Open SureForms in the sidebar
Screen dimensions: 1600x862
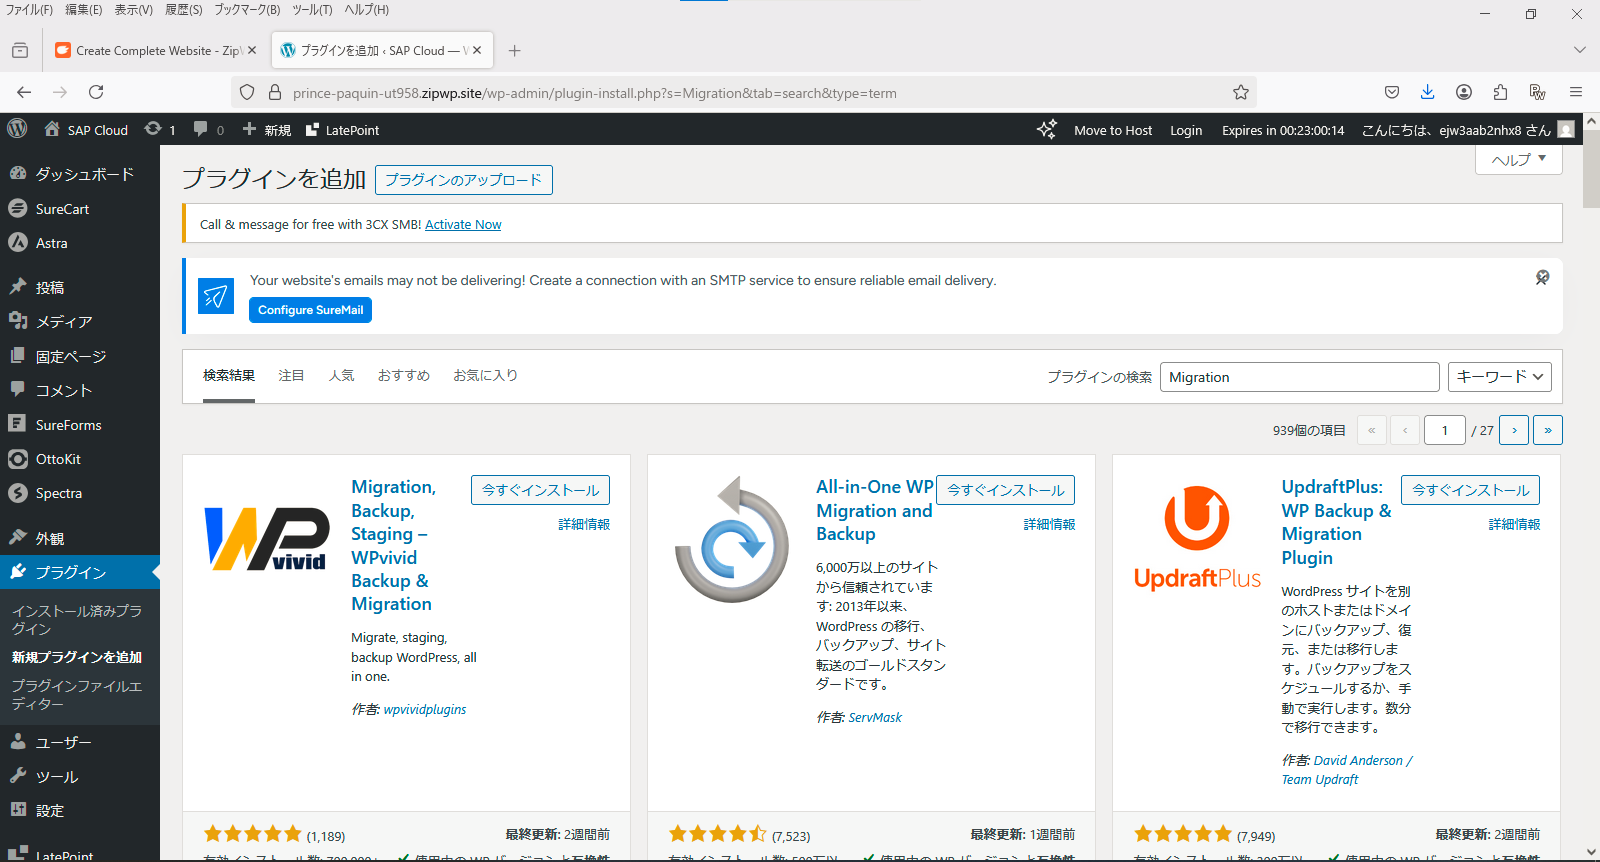pos(80,425)
